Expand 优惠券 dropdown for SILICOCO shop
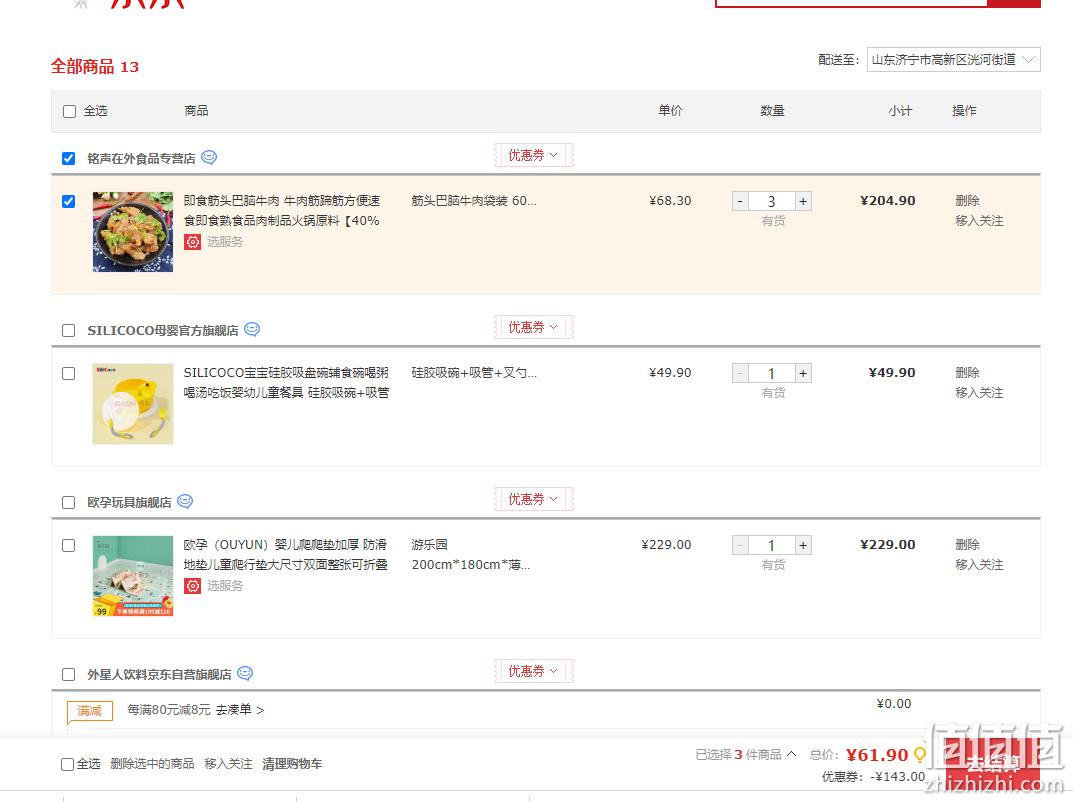The width and height of the screenshot is (1073, 802). point(533,327)
